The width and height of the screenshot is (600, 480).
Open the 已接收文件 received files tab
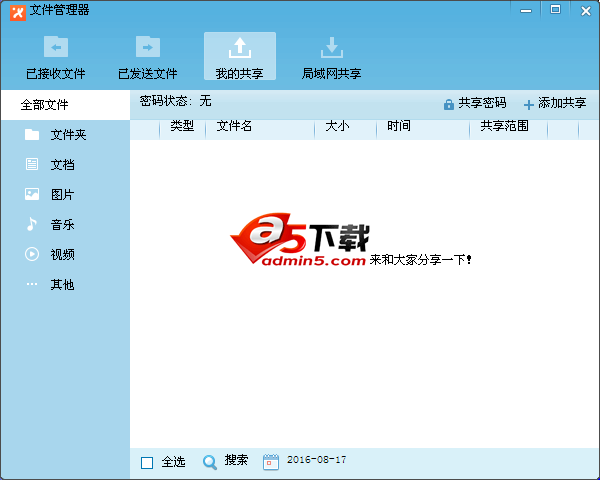point(56,57)
